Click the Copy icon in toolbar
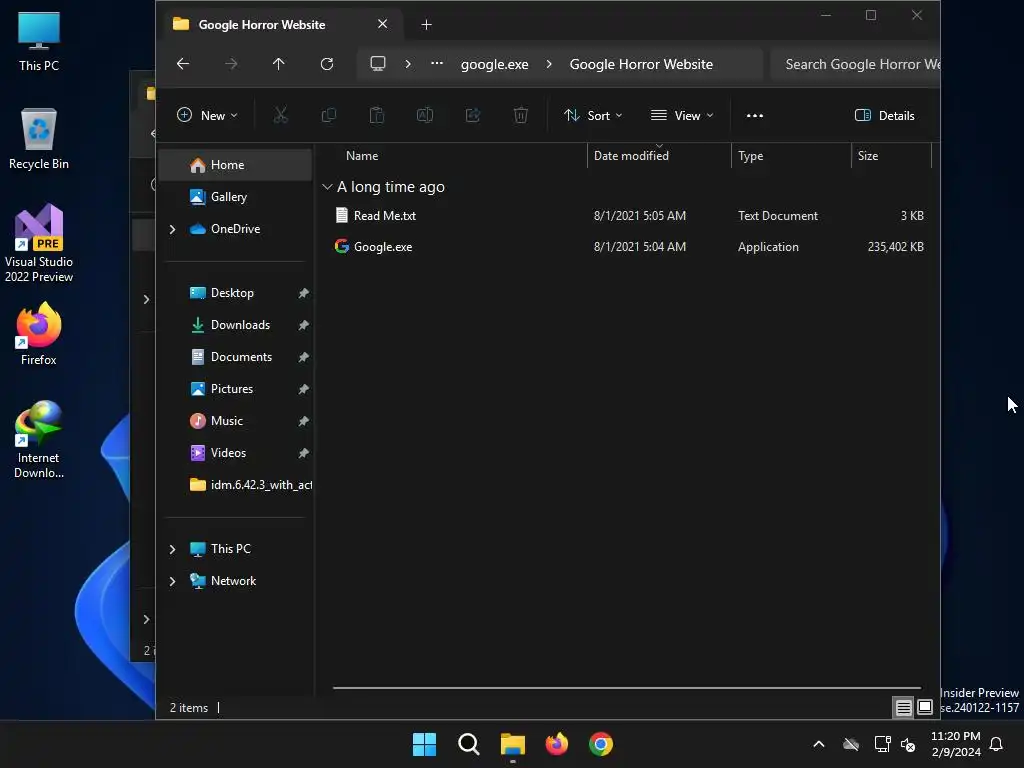The height and width of the screenshot is (768, 1024). click(x=328, y=116)
